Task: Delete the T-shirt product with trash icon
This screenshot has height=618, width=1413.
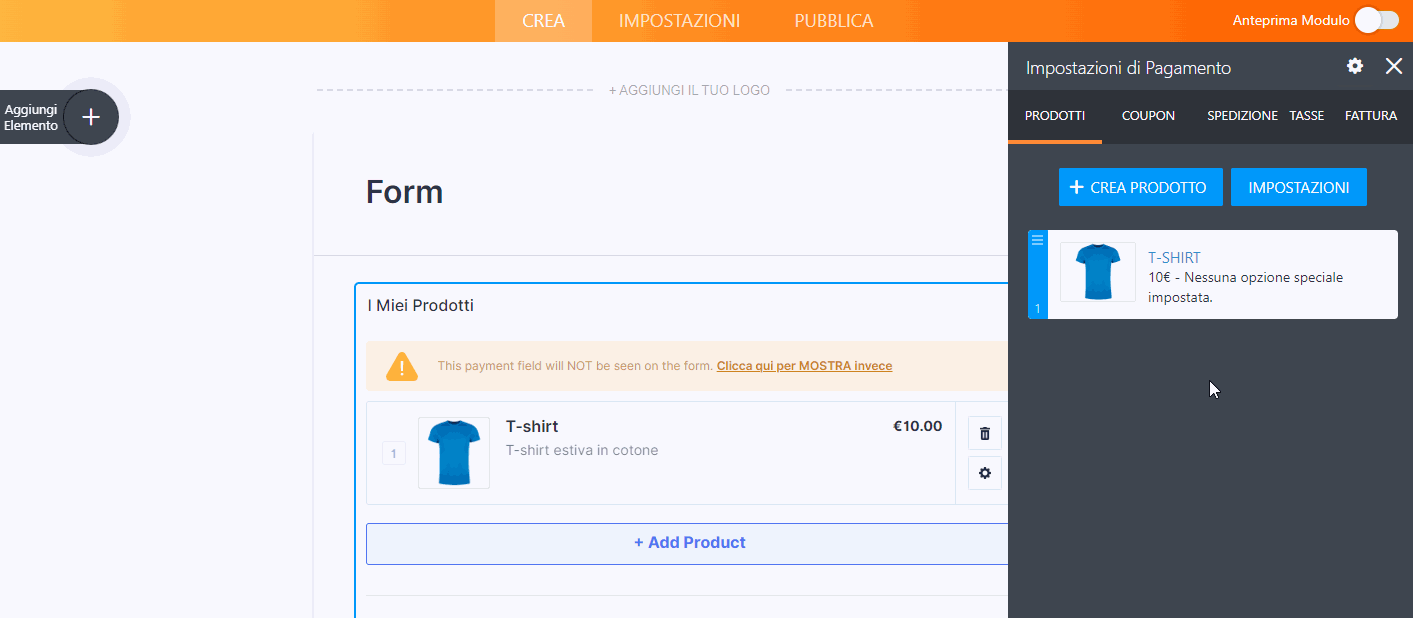Action: coord(985,433)
